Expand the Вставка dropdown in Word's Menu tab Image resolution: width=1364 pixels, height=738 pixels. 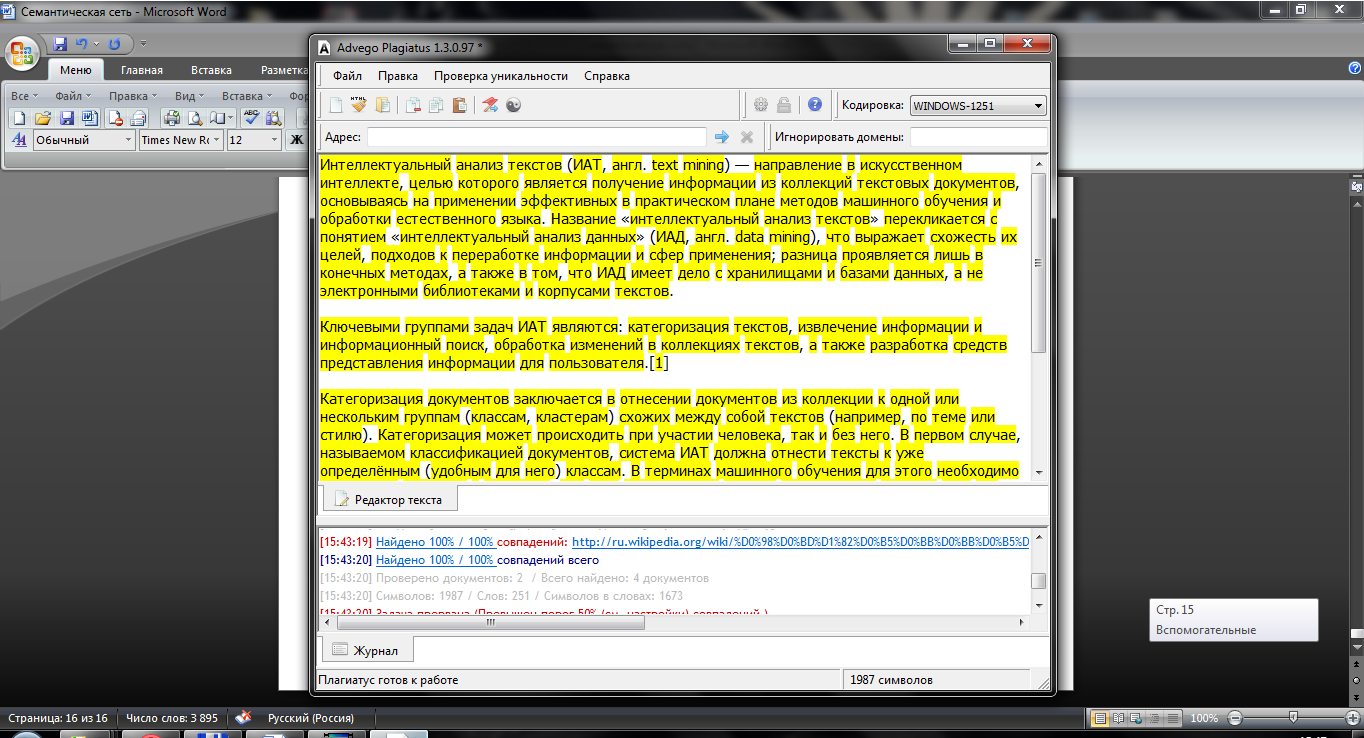[247, 96]
